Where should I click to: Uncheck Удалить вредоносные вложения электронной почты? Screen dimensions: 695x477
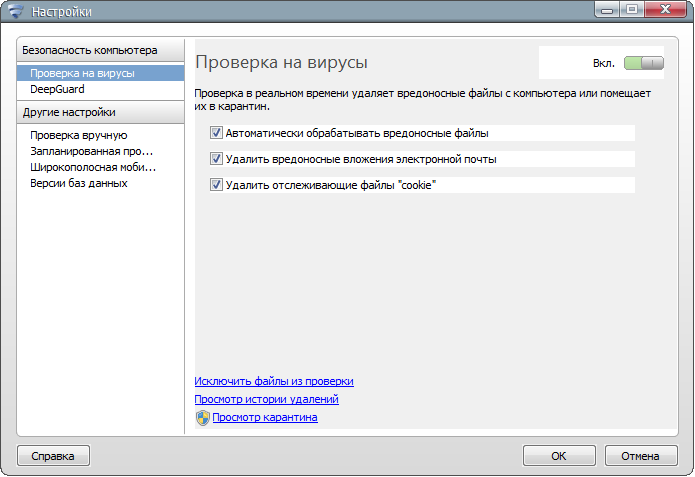tap(216, 159)
